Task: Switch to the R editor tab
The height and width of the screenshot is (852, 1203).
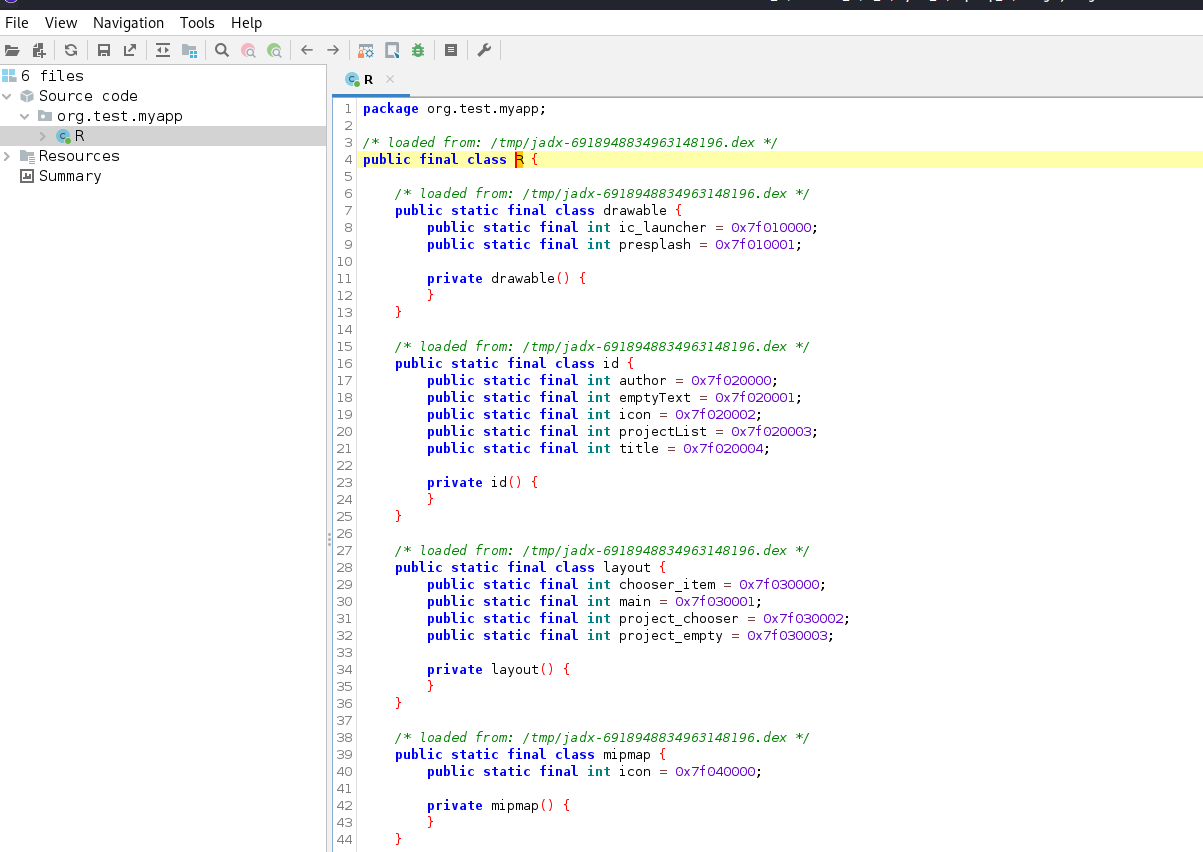Action: pyautogui.click(x=369, y=79)
